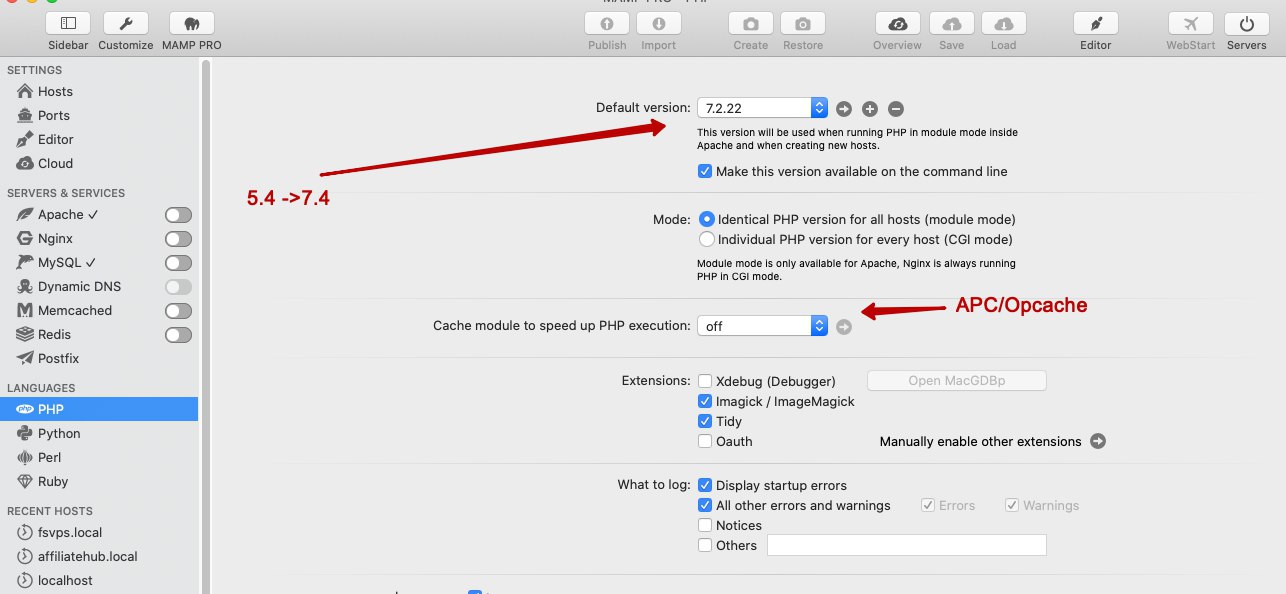The image size is (1286, 594).
Task: Click the Publish toolbar icon
Action: coord(607,24)
